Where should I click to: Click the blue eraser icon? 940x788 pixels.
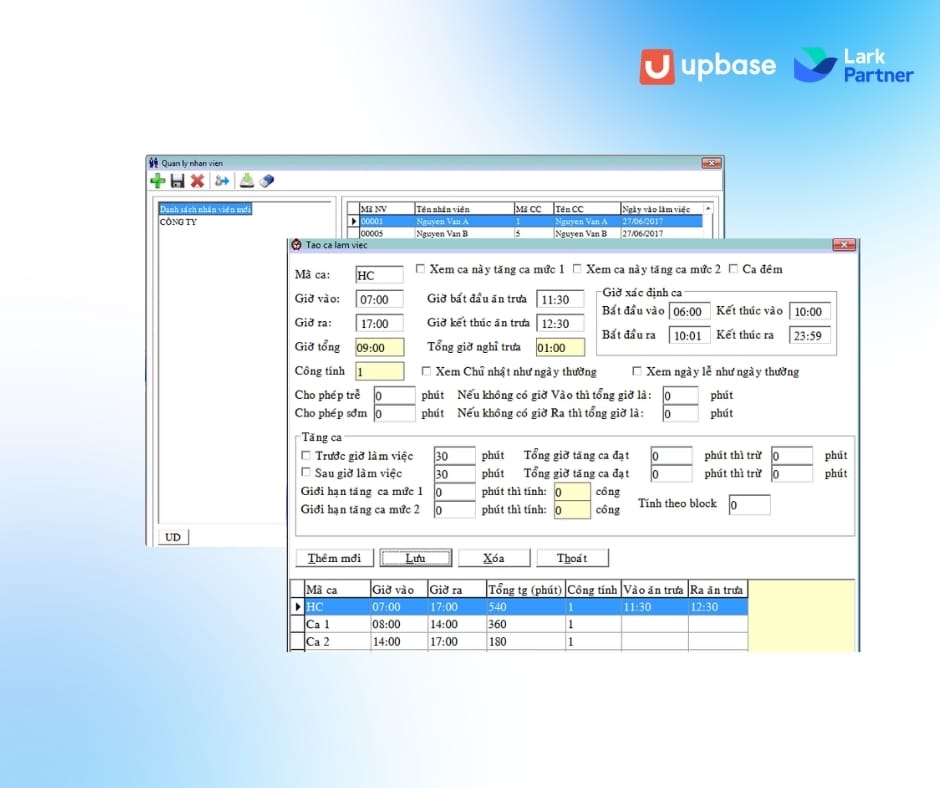pyautogui.click(x=267, y=181)
